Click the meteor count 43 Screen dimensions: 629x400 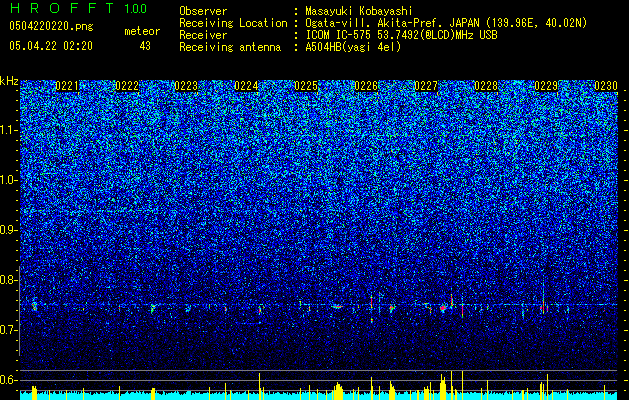pyautogui.click(x=145, y=46)
